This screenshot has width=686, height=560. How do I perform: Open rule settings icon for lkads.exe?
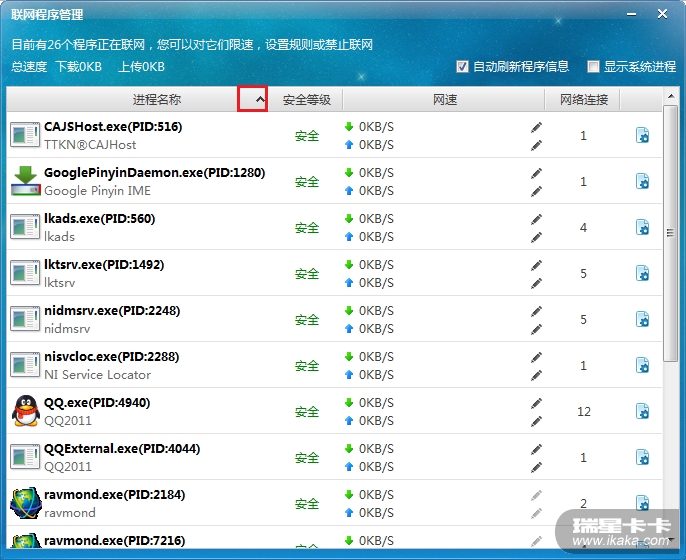click(x=642, y=228)
